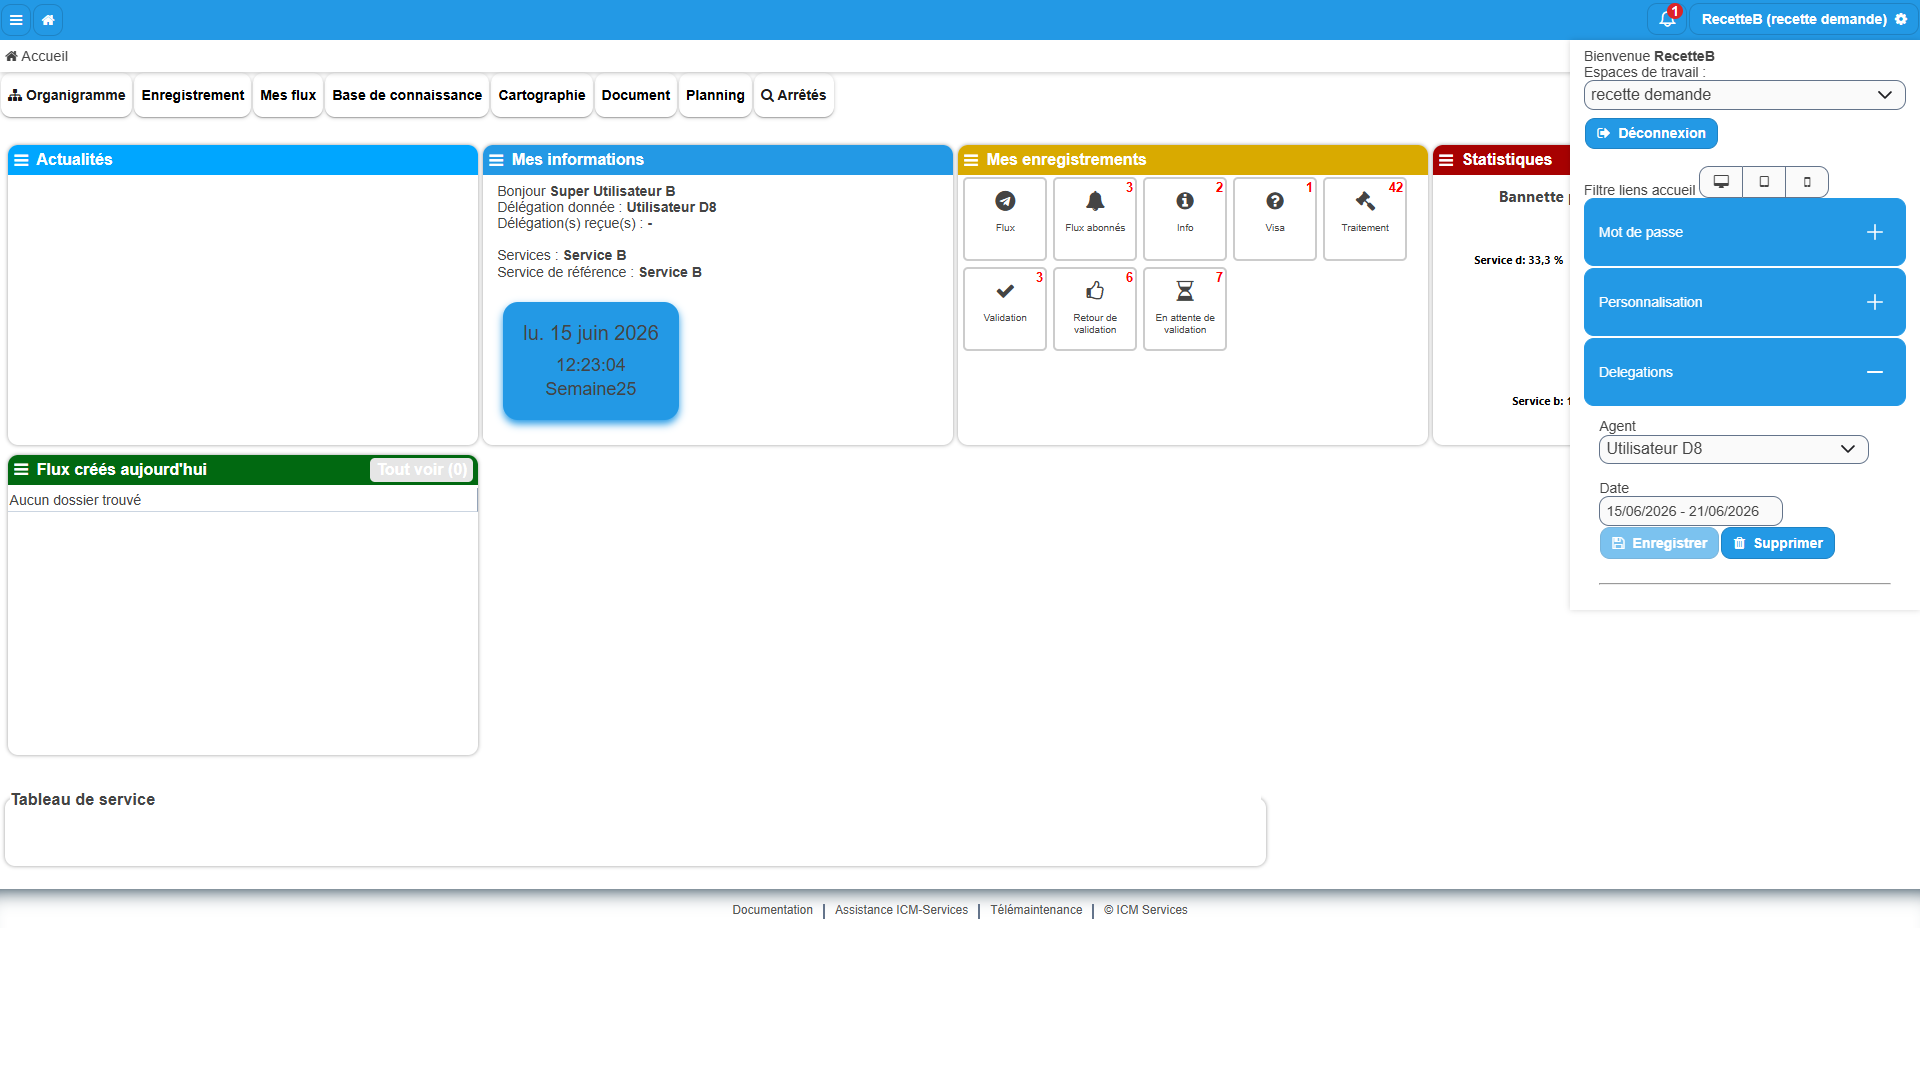Click the delegation Date range field
This screenshot has width=1920, height=1080.
tap(1690, 511)
